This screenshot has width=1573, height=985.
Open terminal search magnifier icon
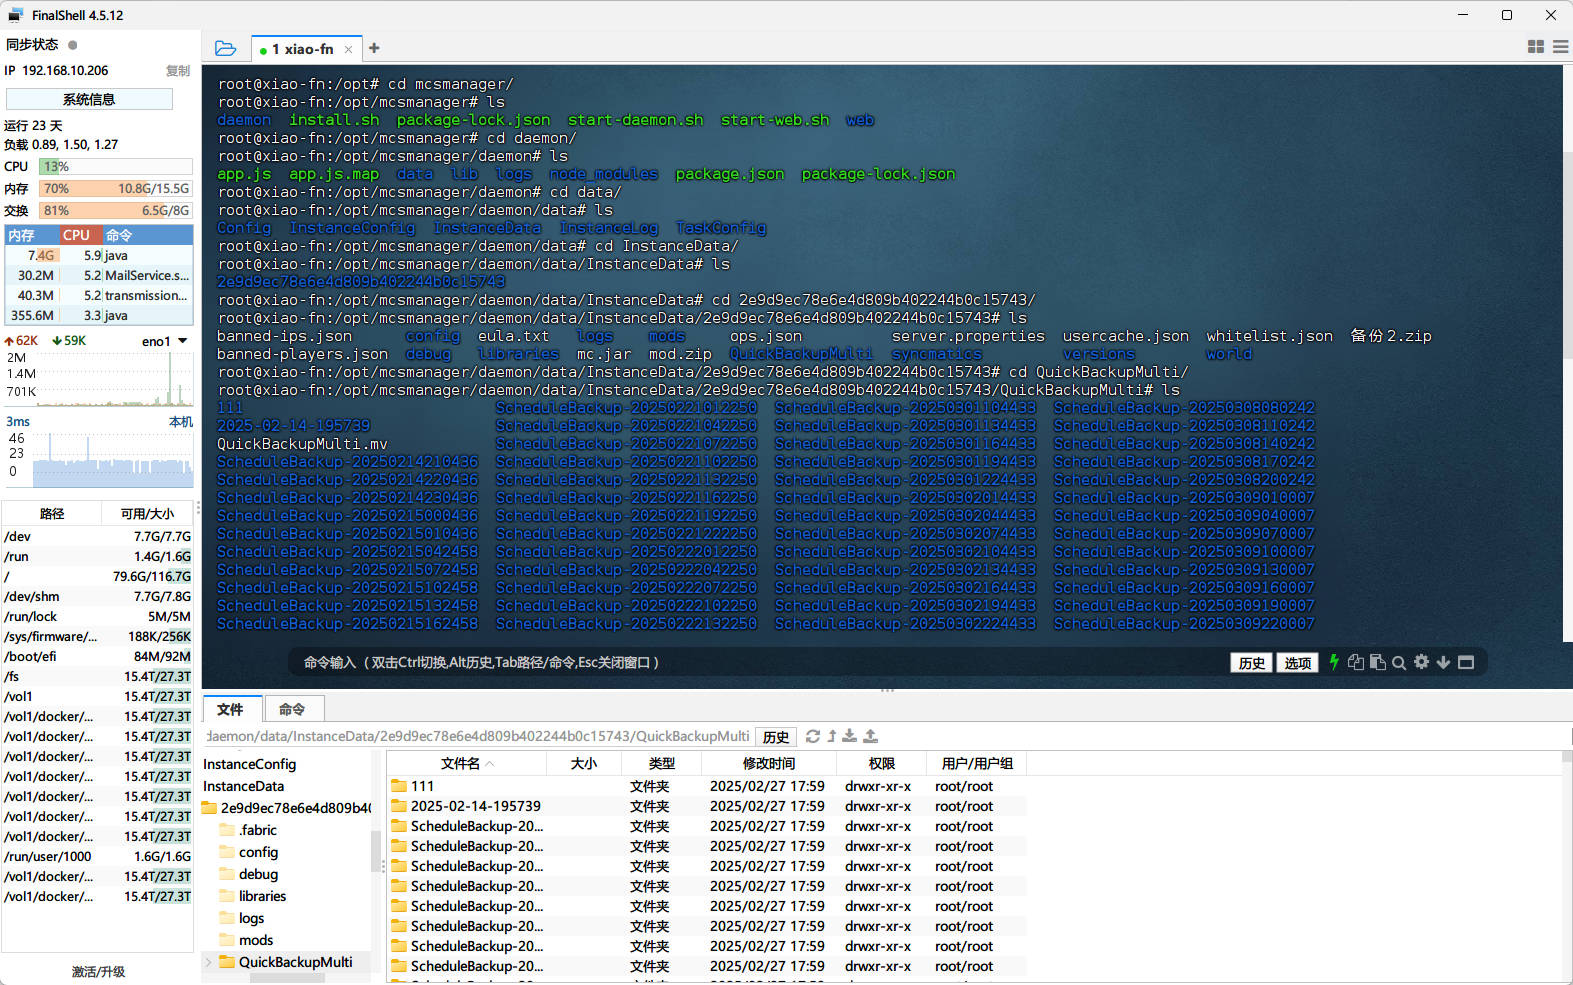point(1399,662)
